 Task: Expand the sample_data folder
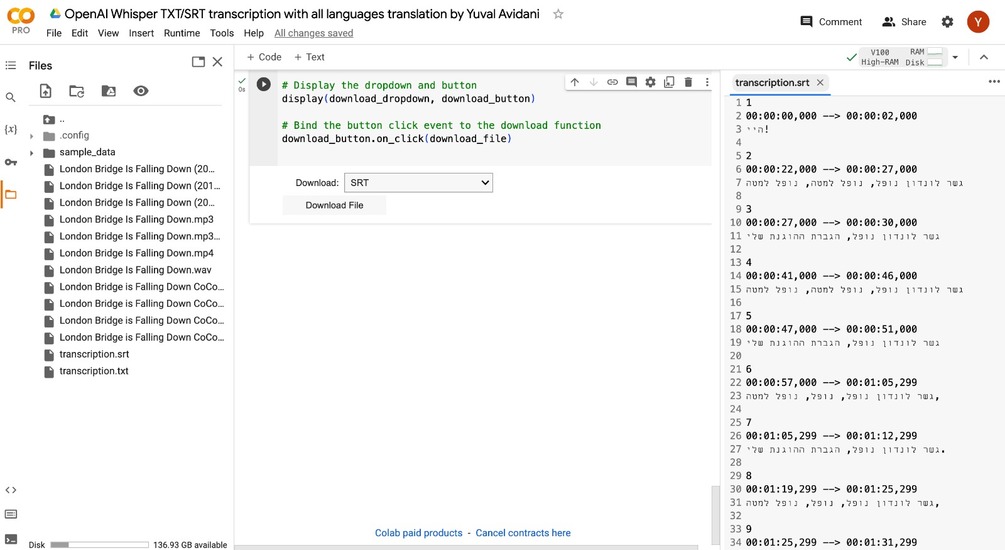tap(31, 153)
